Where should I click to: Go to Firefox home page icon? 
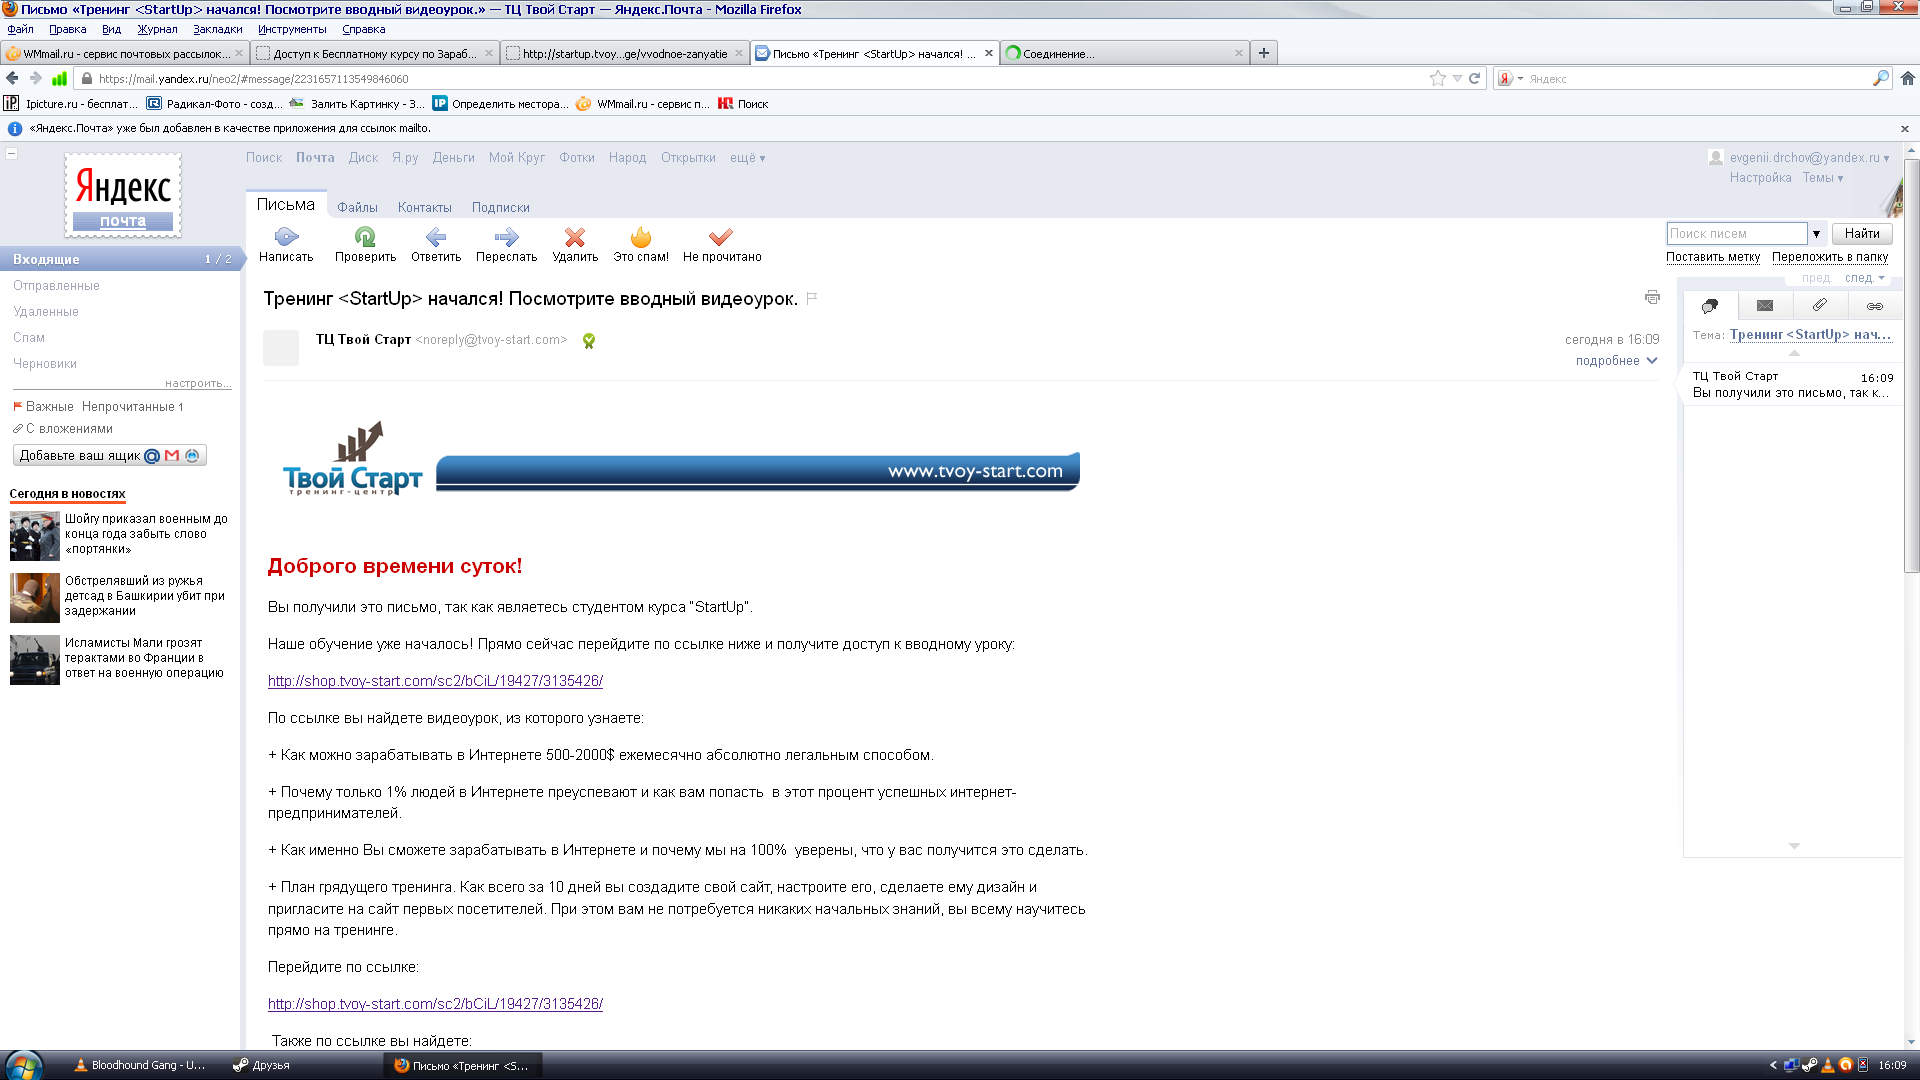pyautogui.click(x=1907, y=78)
